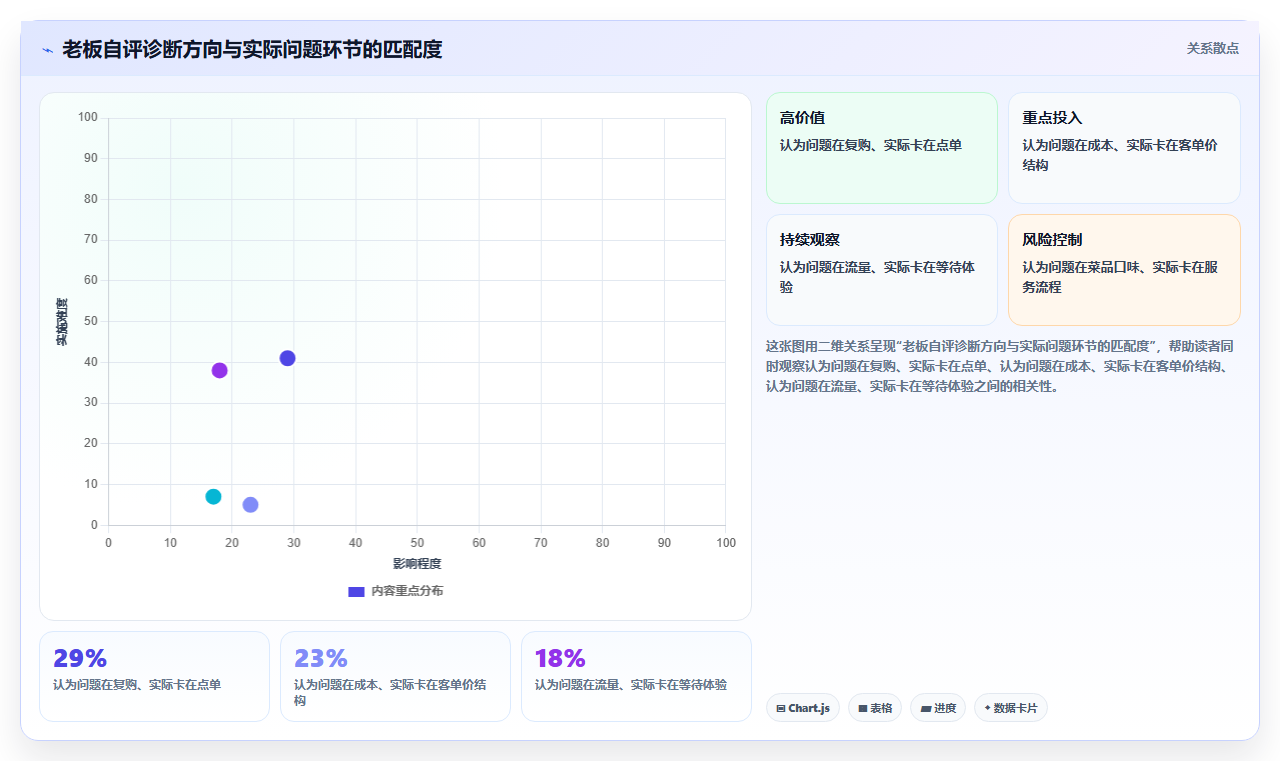Select the 表格 tag chip
The width and height of the screenshot is (1280, 761).
coord(875,708)
